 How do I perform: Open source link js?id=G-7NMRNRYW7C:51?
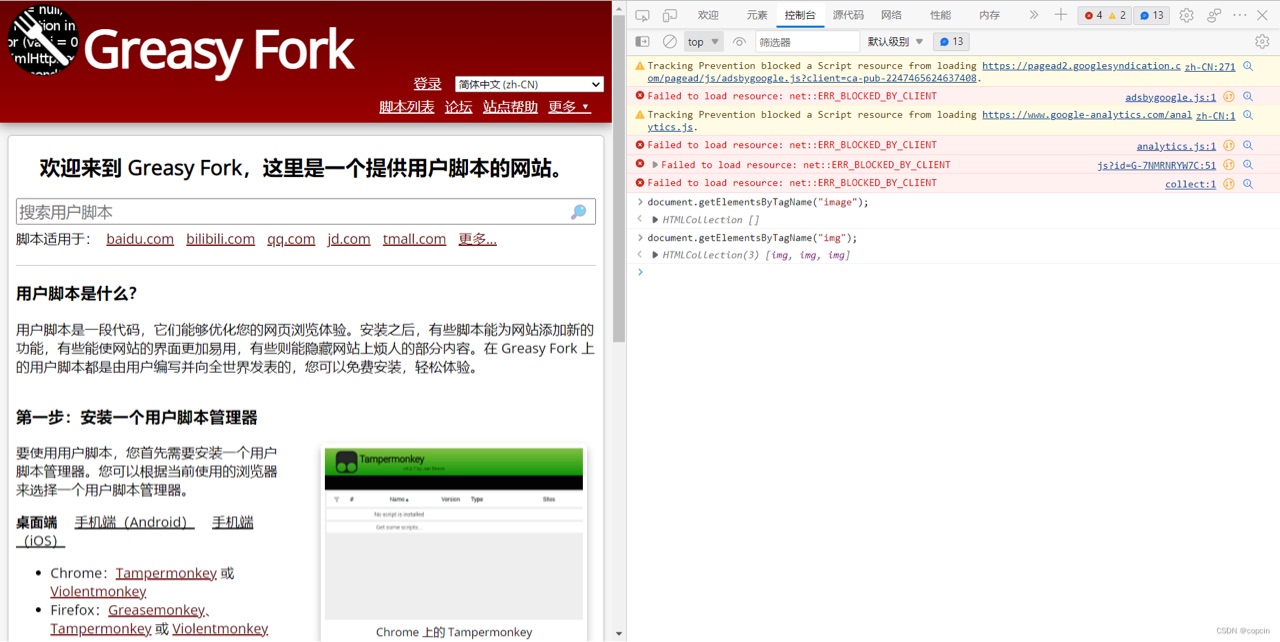[1157, 166]
